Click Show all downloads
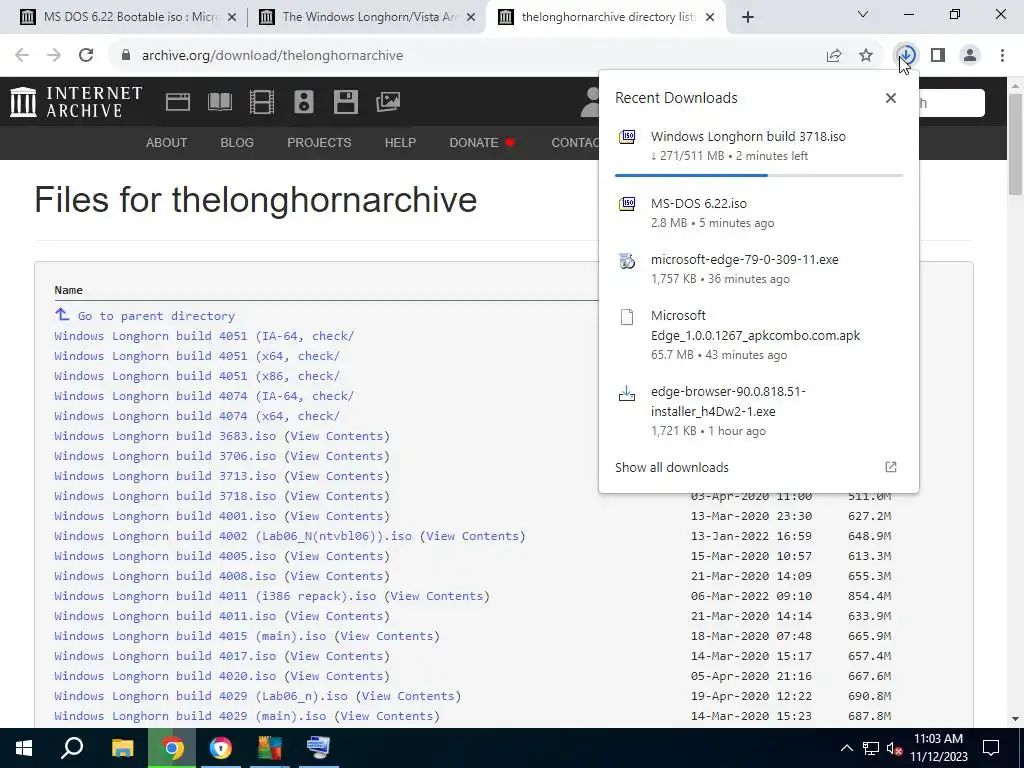 tap(672, 467)
